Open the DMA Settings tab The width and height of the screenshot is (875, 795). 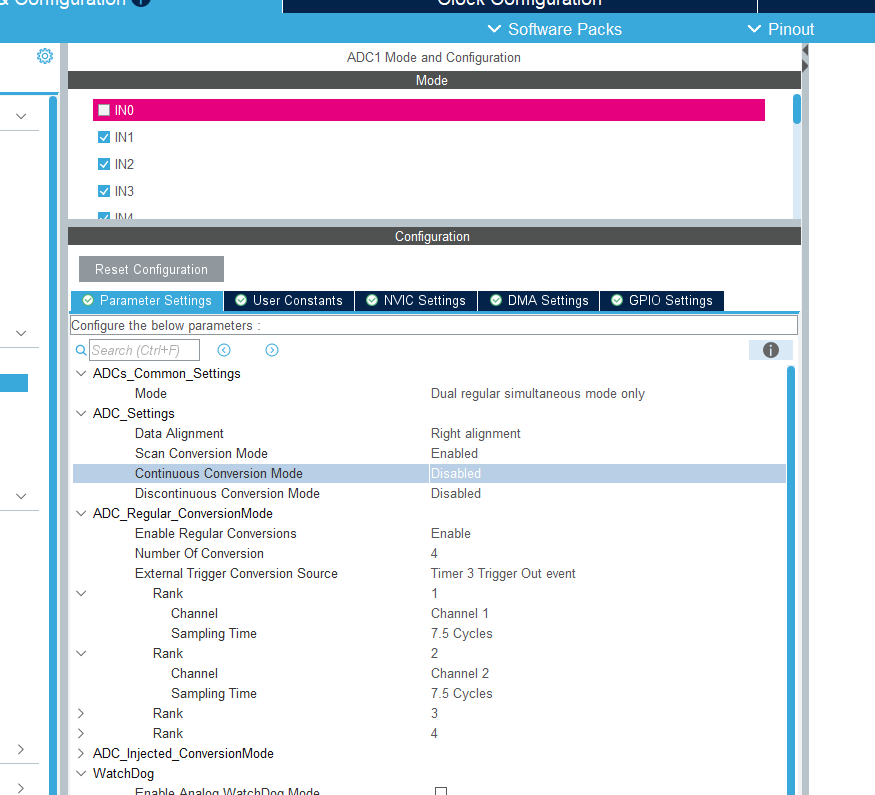pos(538,300)
